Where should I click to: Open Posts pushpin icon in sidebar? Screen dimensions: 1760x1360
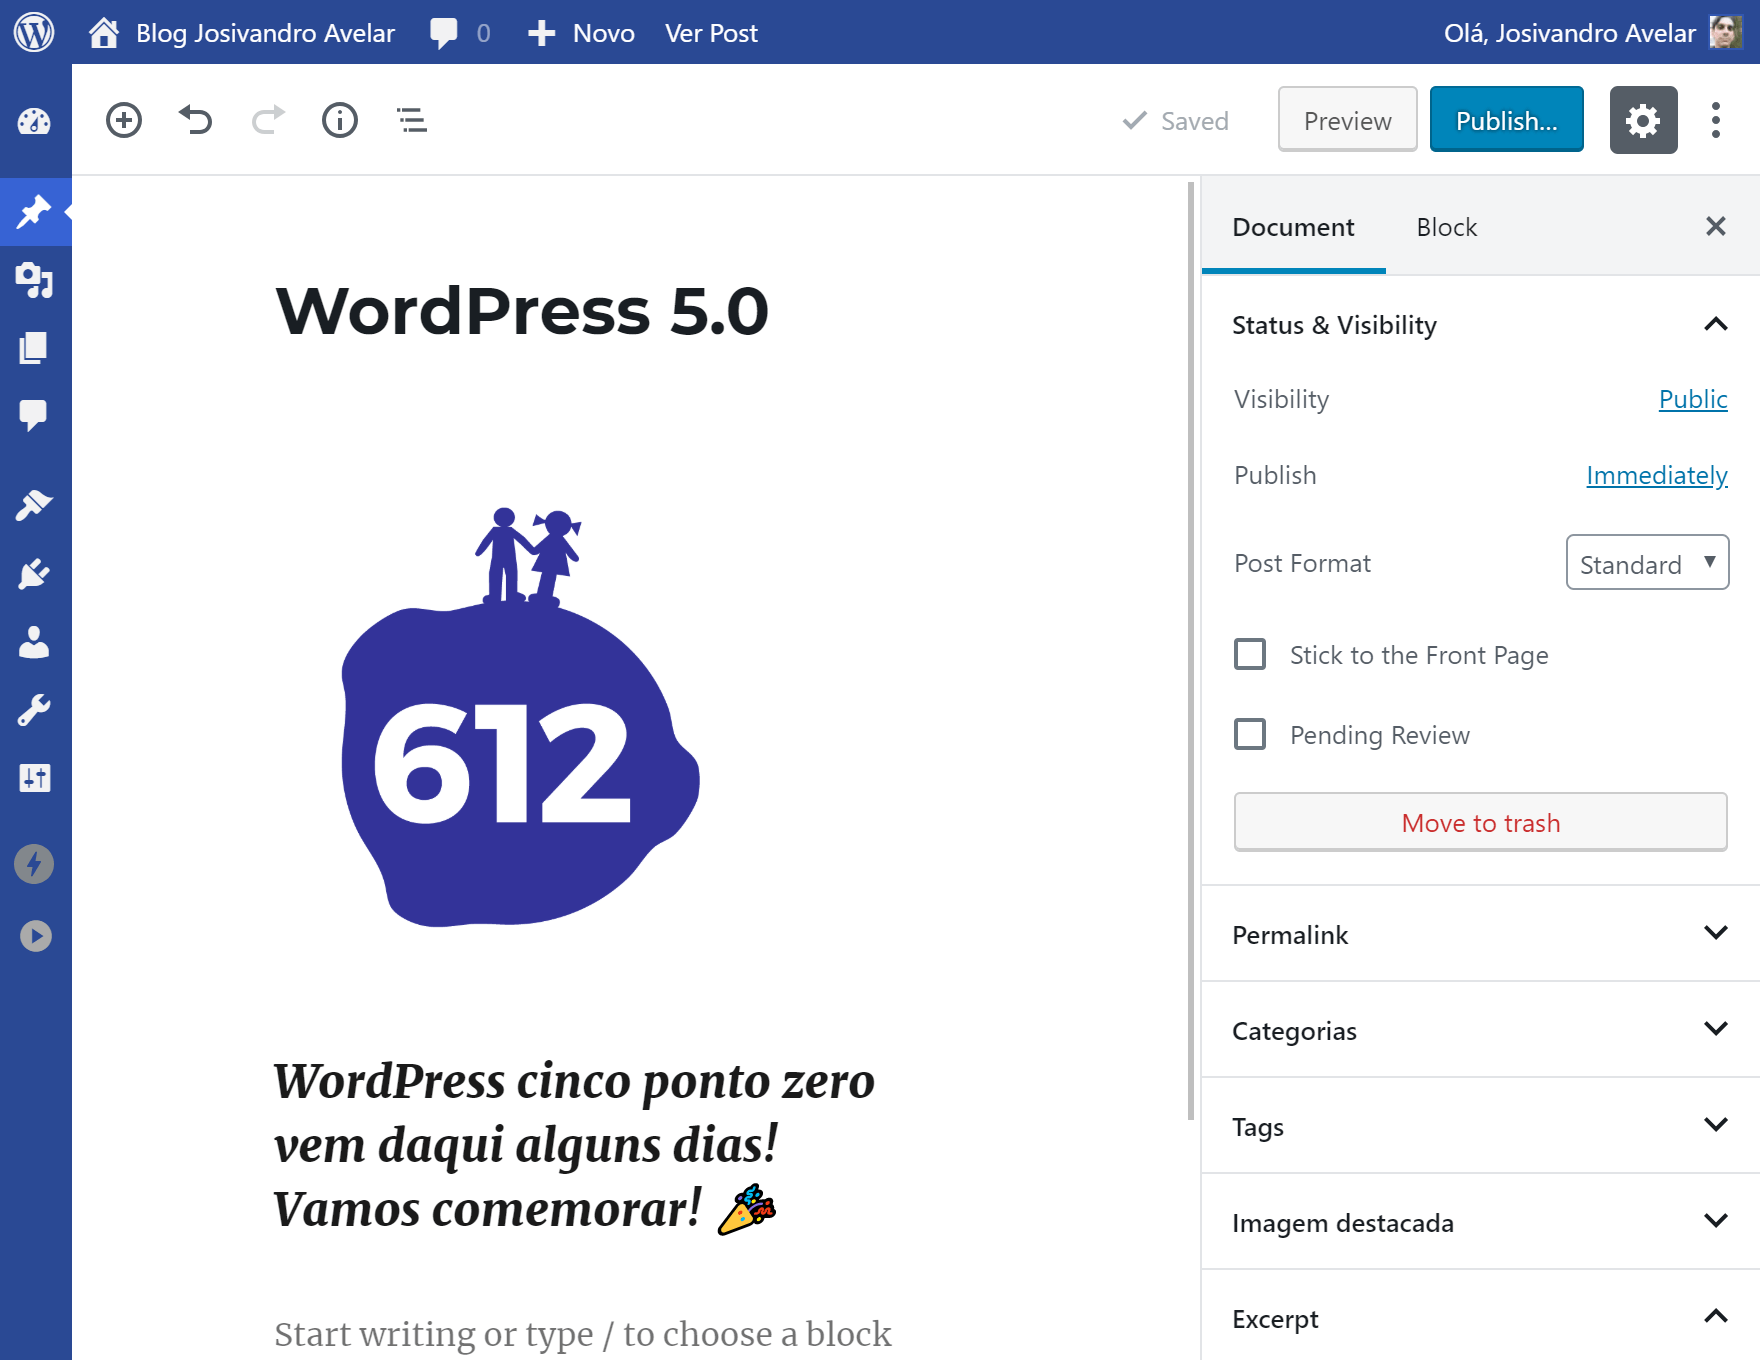(x=34, y=212)
